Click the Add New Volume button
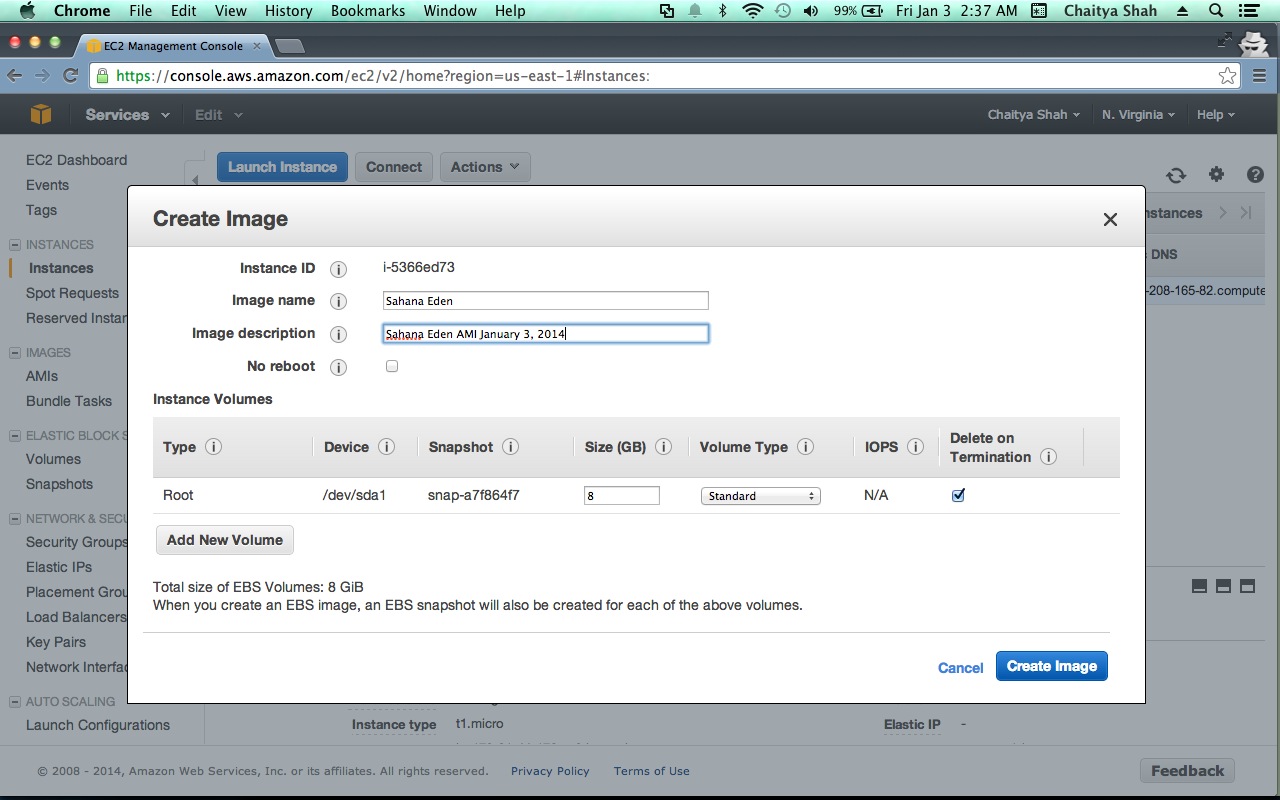The width and height of the screenshot is (1280, 800). (x=225, y=540)
